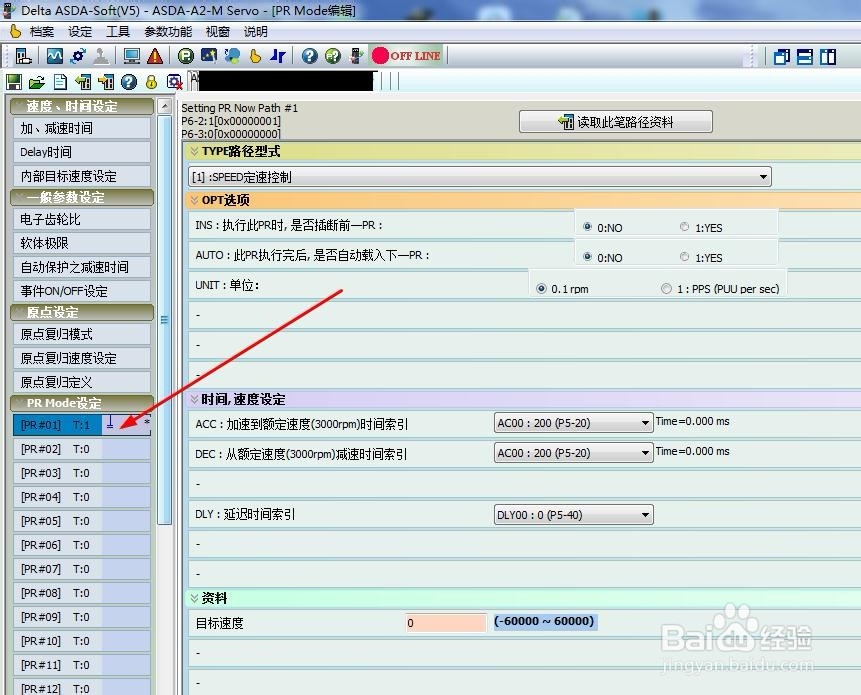Open the TYPE path type dropdown
The height and width of the screenshot is (695, 861).
[480, 177]
